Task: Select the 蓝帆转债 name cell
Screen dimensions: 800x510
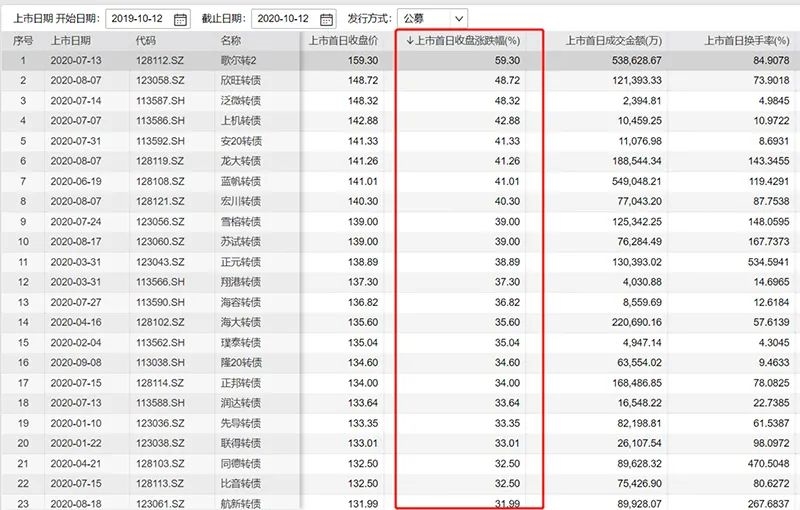Action: [x=241, y=181]
